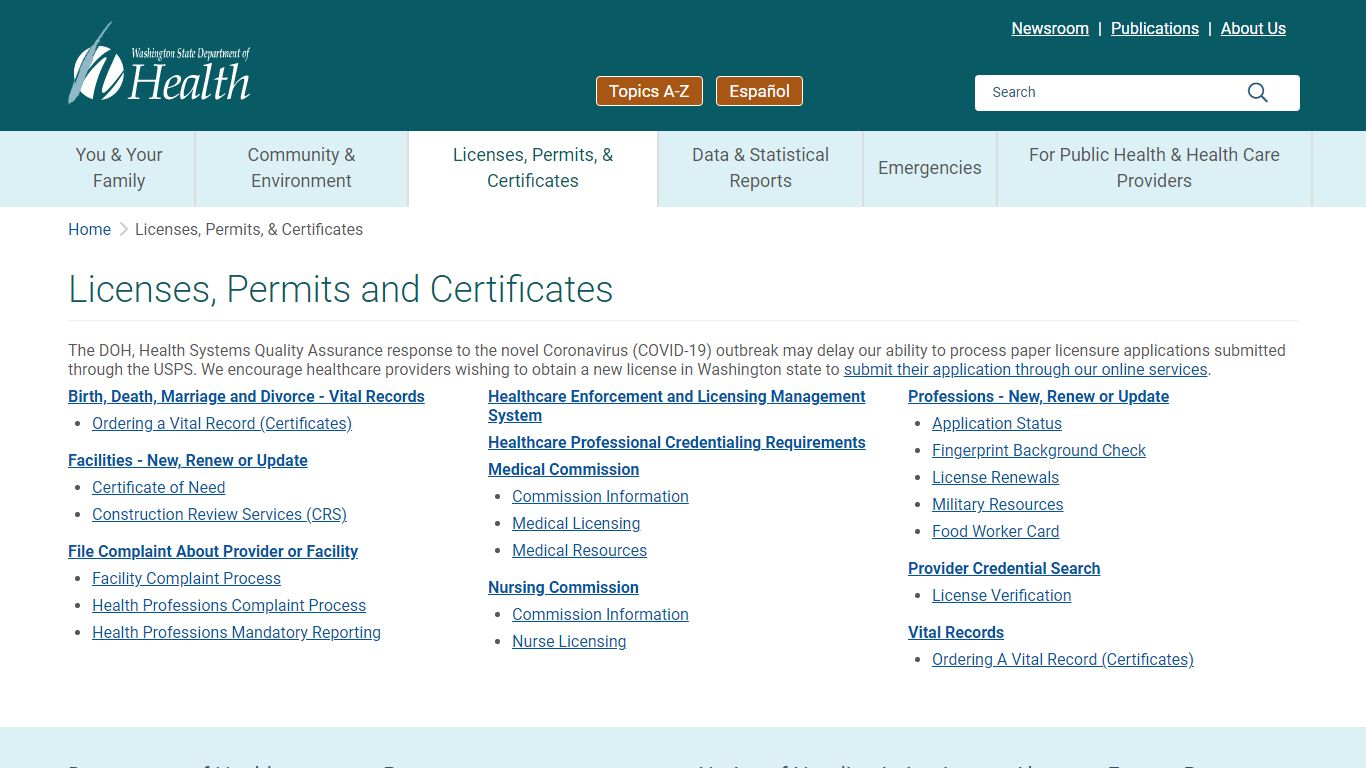1366x768 pixels.
Task: Open the You & Your Family menu
Action: coord(119,168)
